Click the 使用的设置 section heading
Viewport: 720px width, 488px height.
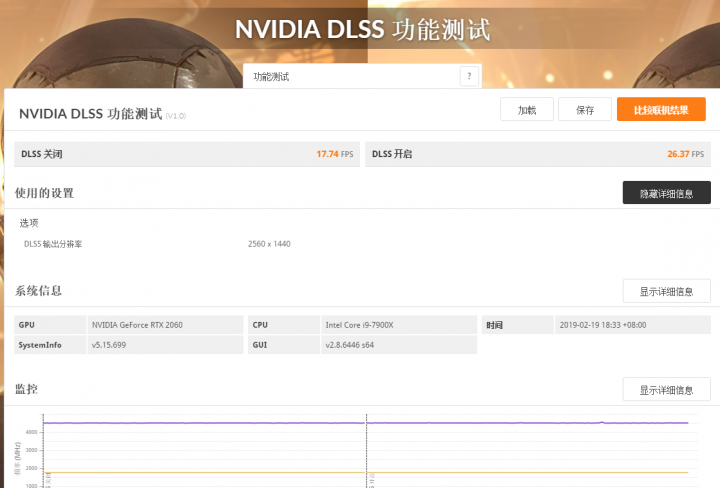[x=45, y=193]
